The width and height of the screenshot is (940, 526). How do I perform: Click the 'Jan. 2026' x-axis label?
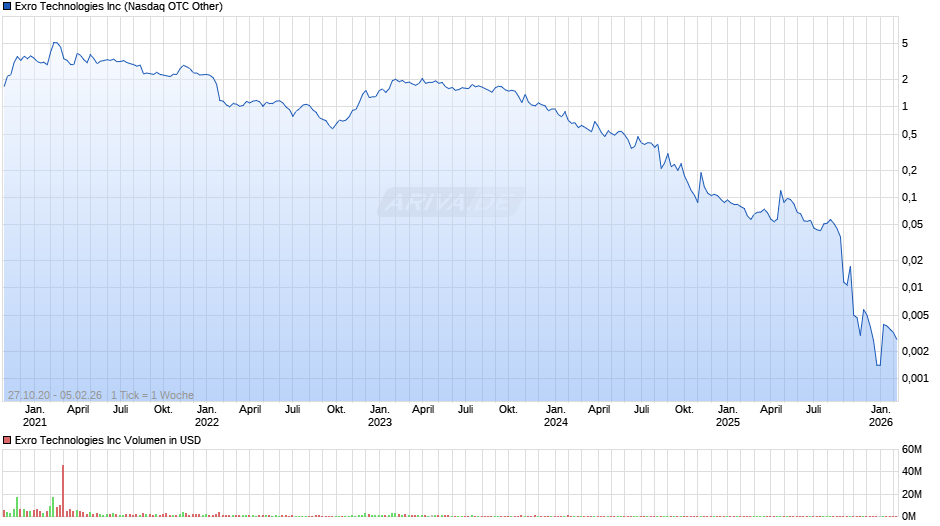click(x=881, y=416)
